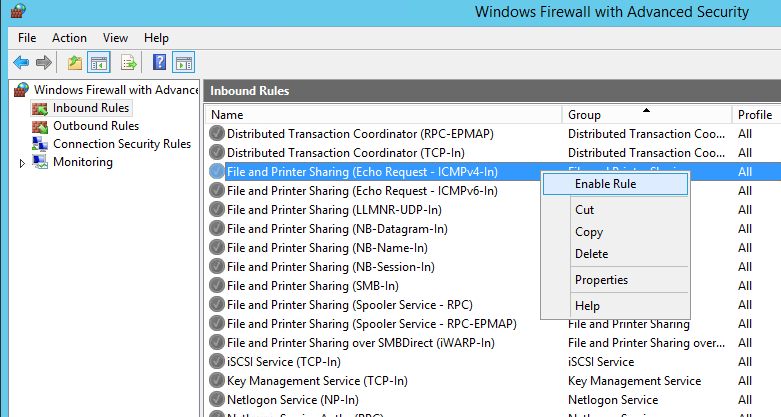
Task: Click status icon of Key Management Service rule
Action: click(217, 381)
